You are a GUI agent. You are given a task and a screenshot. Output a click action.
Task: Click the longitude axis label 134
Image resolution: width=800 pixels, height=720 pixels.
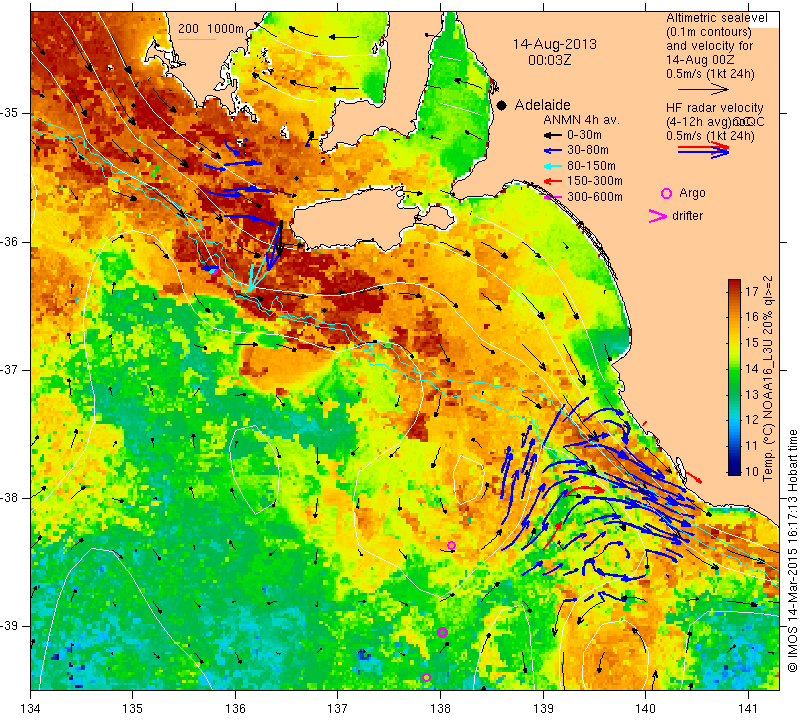31,709
